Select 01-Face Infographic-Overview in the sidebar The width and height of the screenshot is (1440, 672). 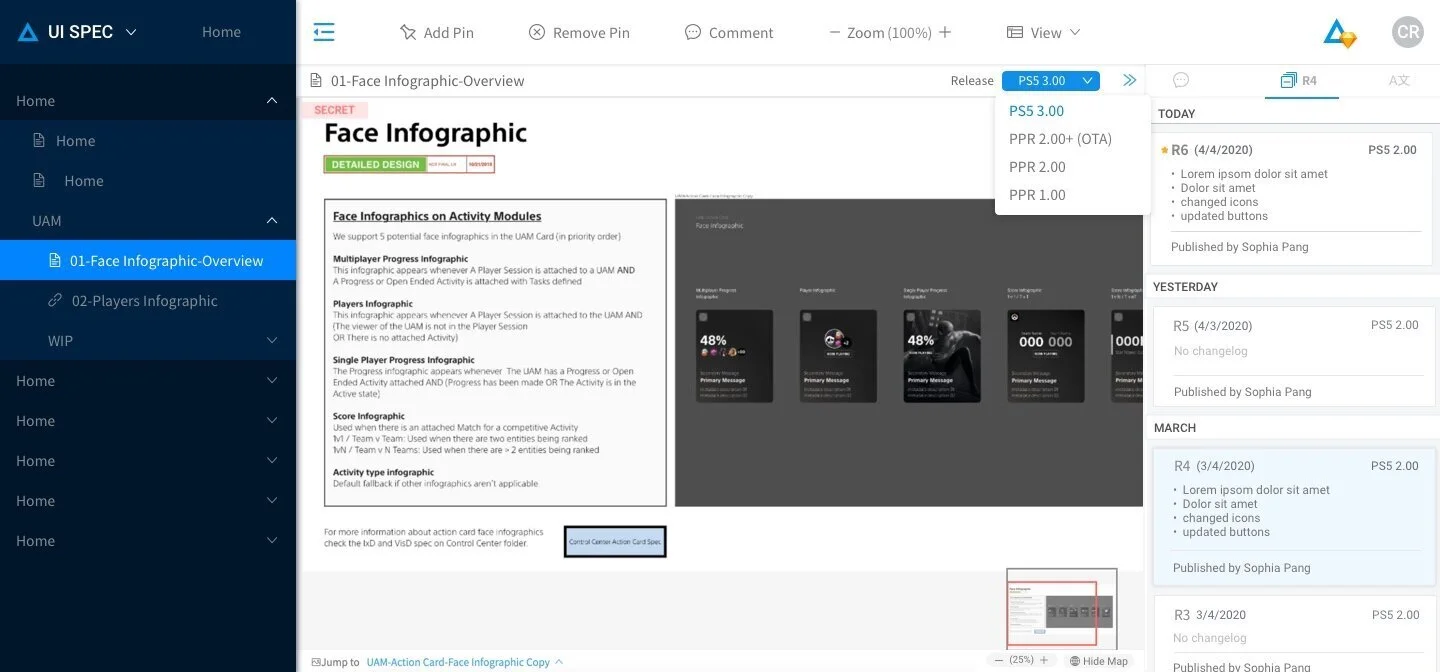tap(148, 260)
